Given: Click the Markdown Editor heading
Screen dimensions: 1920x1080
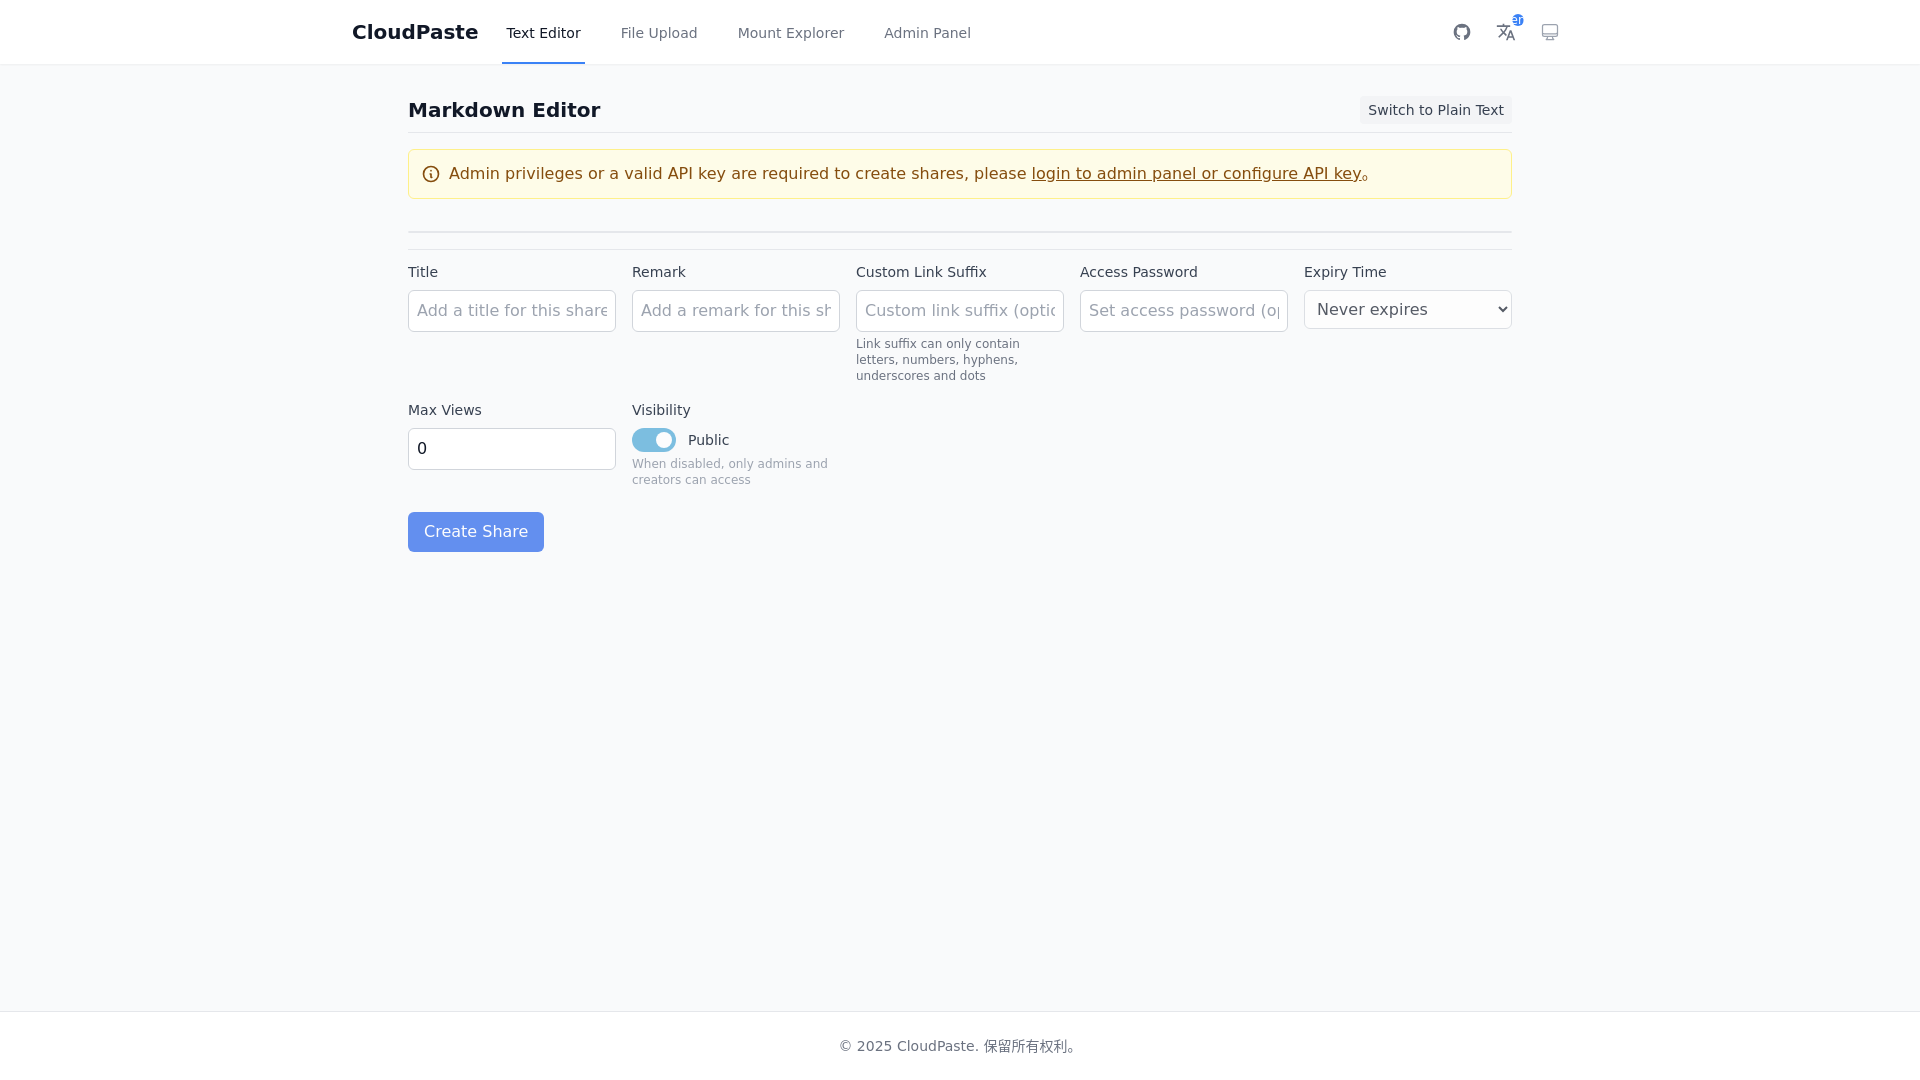Looking at the screenshot, I should (x=504, y=110).
